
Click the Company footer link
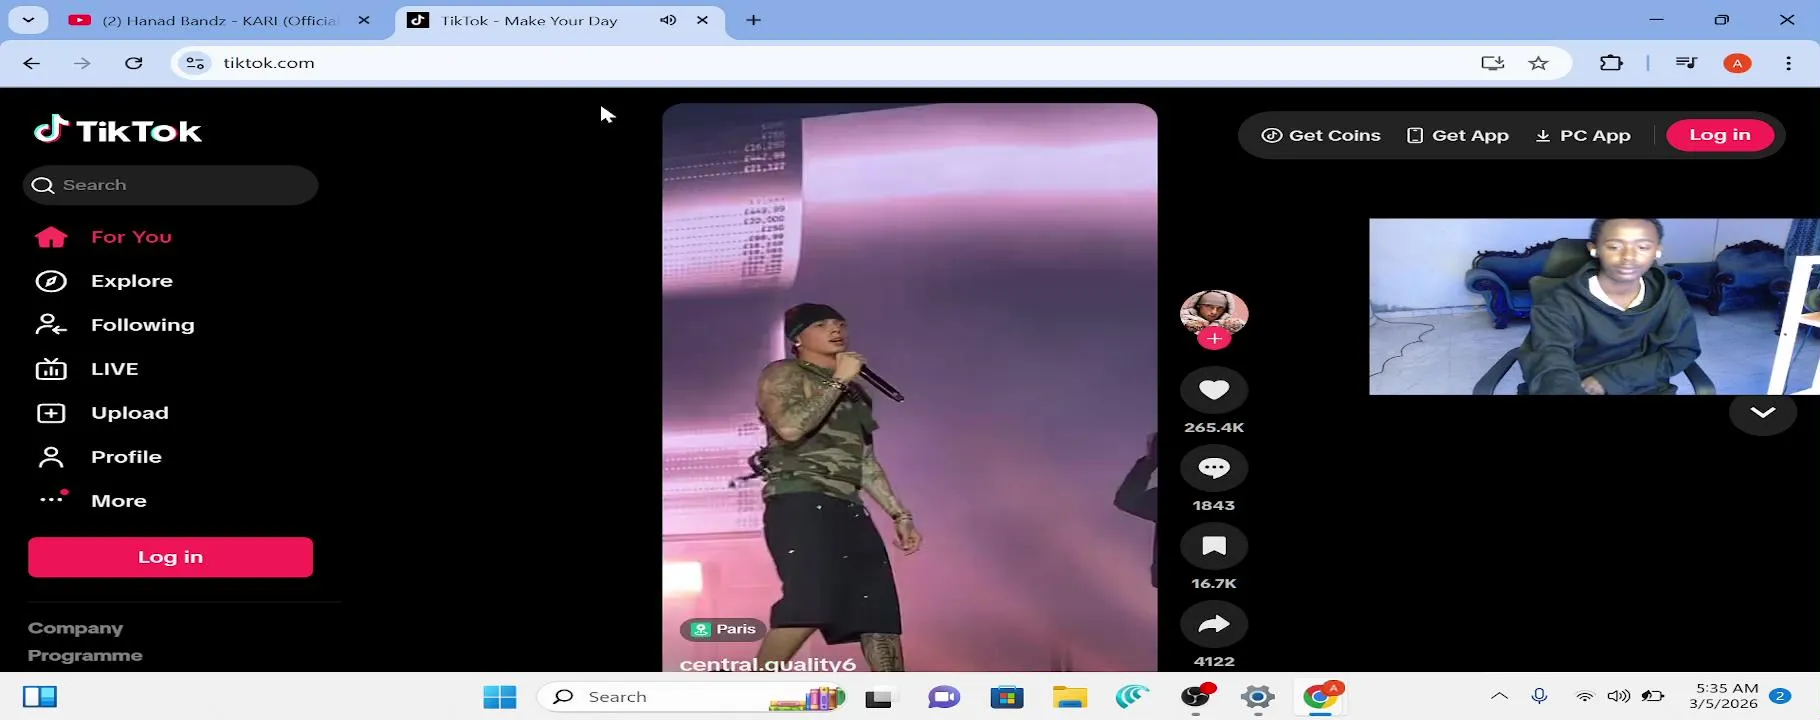76,628
